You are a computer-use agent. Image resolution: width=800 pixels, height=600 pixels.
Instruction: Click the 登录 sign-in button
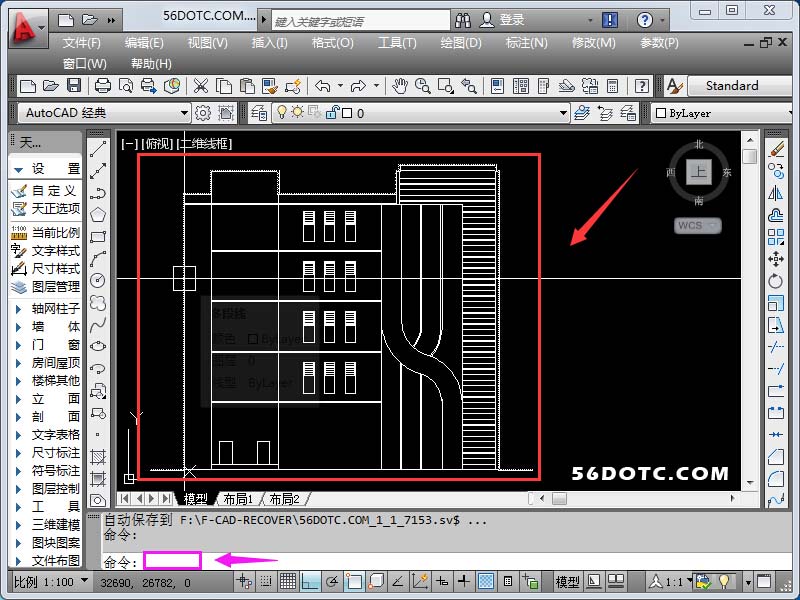[x=511, y=20]
